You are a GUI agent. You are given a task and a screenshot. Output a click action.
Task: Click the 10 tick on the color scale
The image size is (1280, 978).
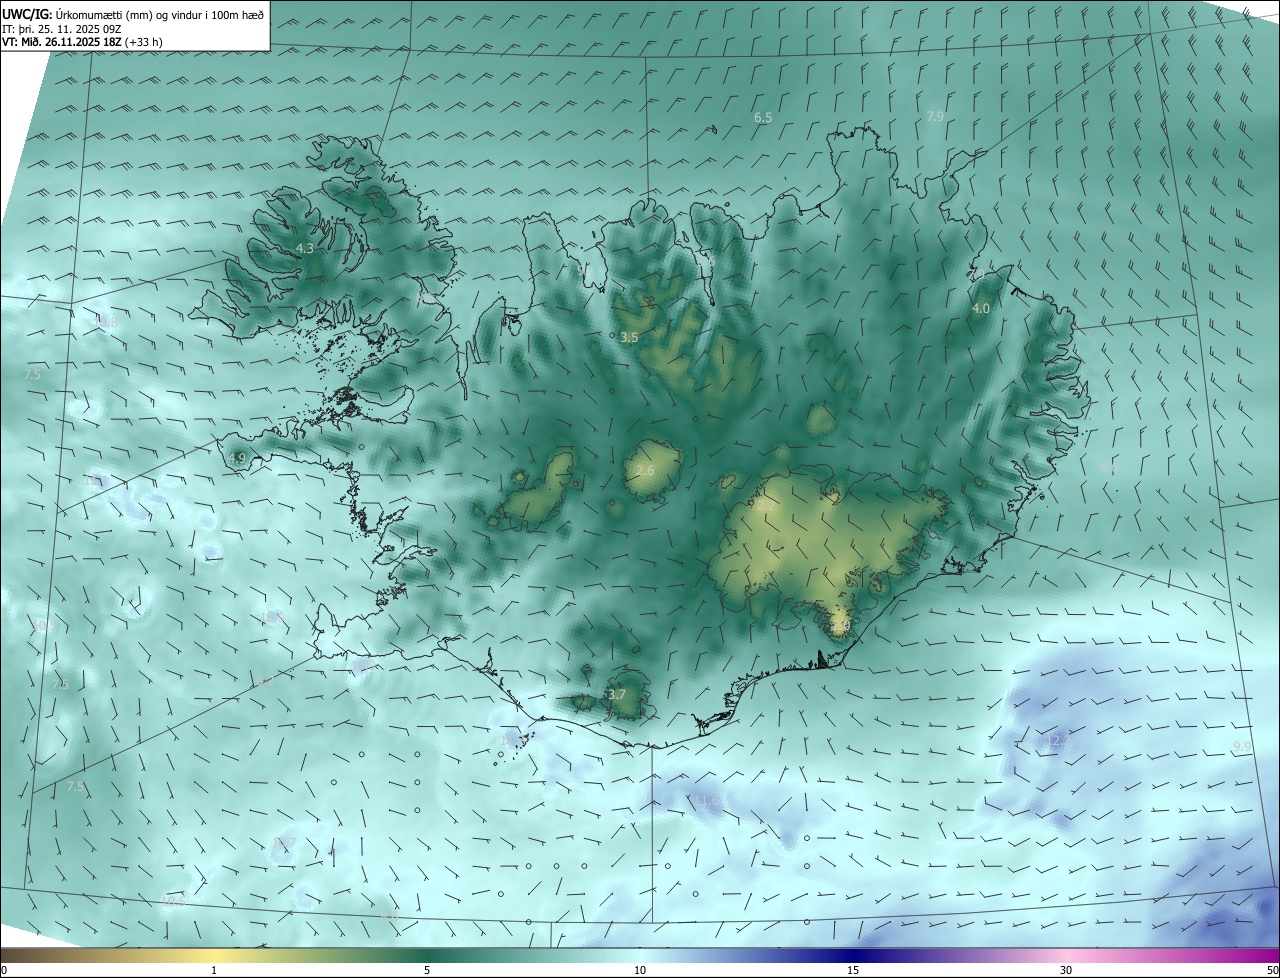(x=640, y=970)
